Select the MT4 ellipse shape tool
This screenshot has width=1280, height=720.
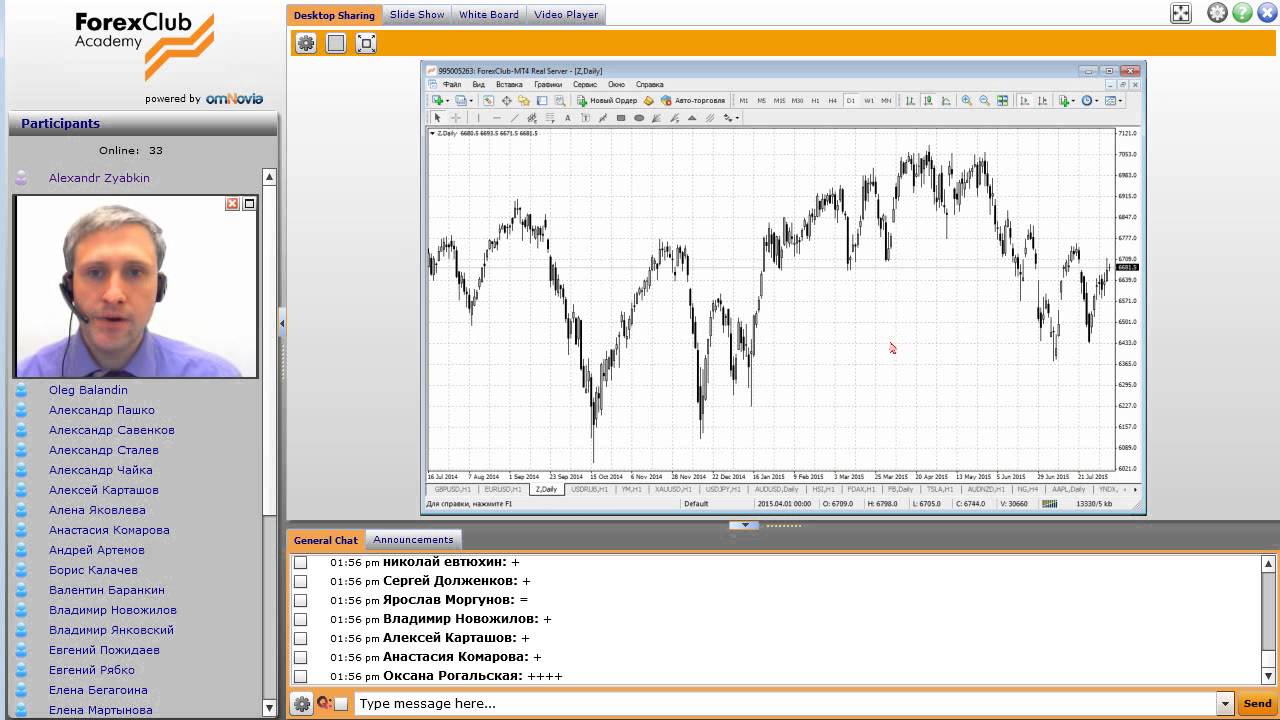(x=639, y=118)
